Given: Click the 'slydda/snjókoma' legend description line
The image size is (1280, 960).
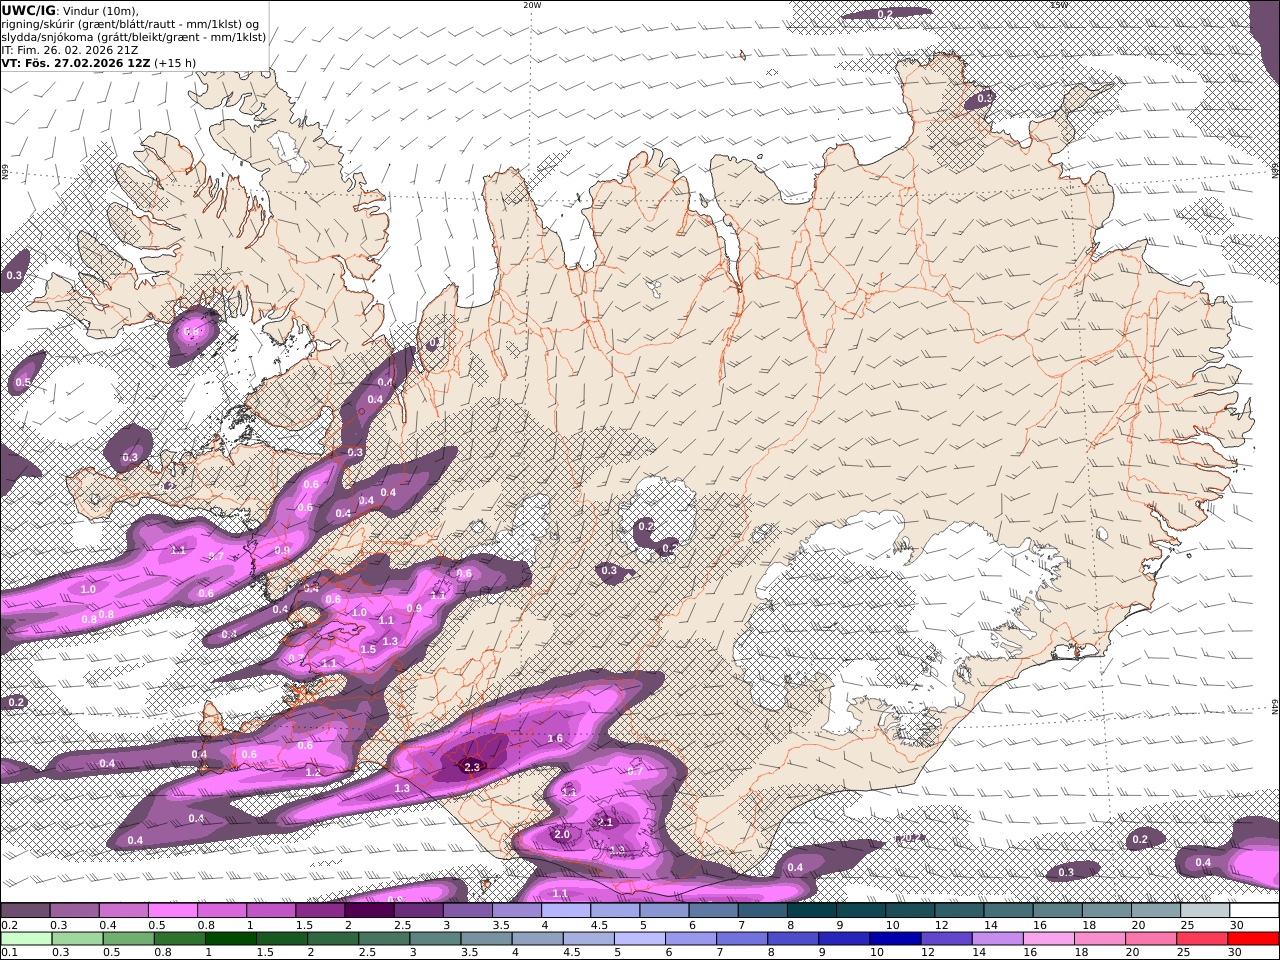Looking at the screenshot, I should [133, 37].
